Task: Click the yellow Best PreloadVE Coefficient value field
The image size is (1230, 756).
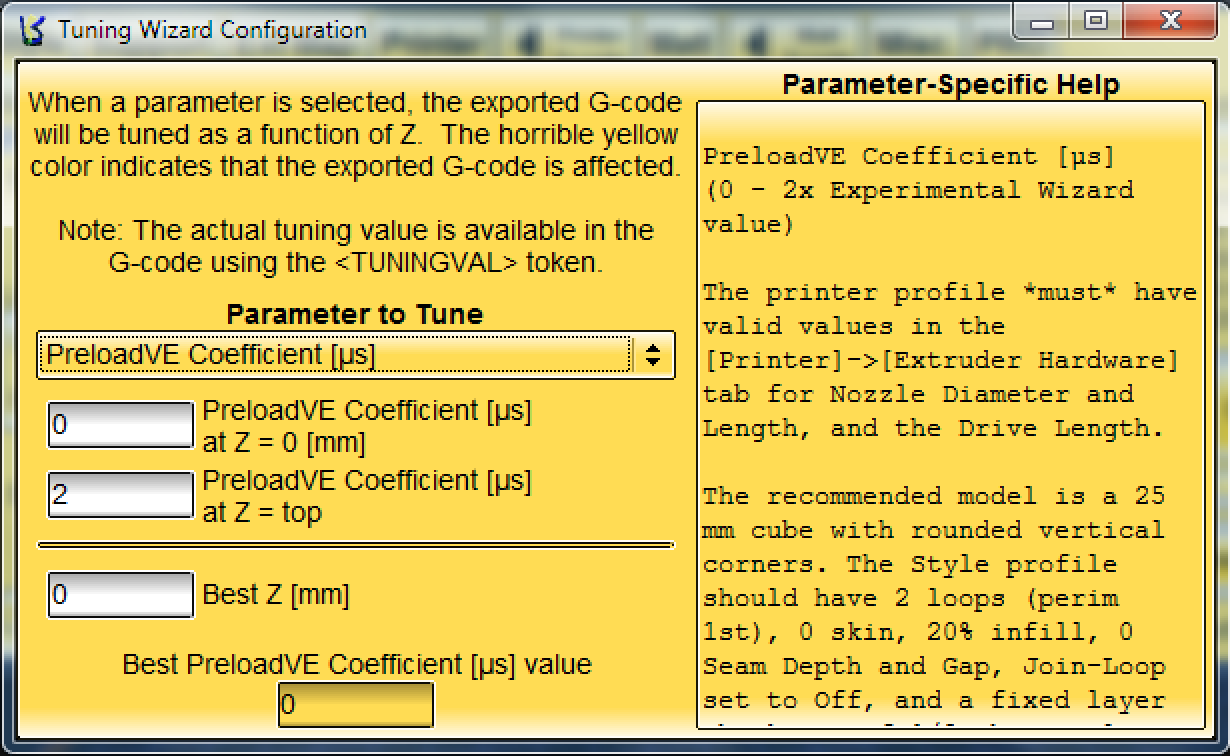Action: (355, 705)
